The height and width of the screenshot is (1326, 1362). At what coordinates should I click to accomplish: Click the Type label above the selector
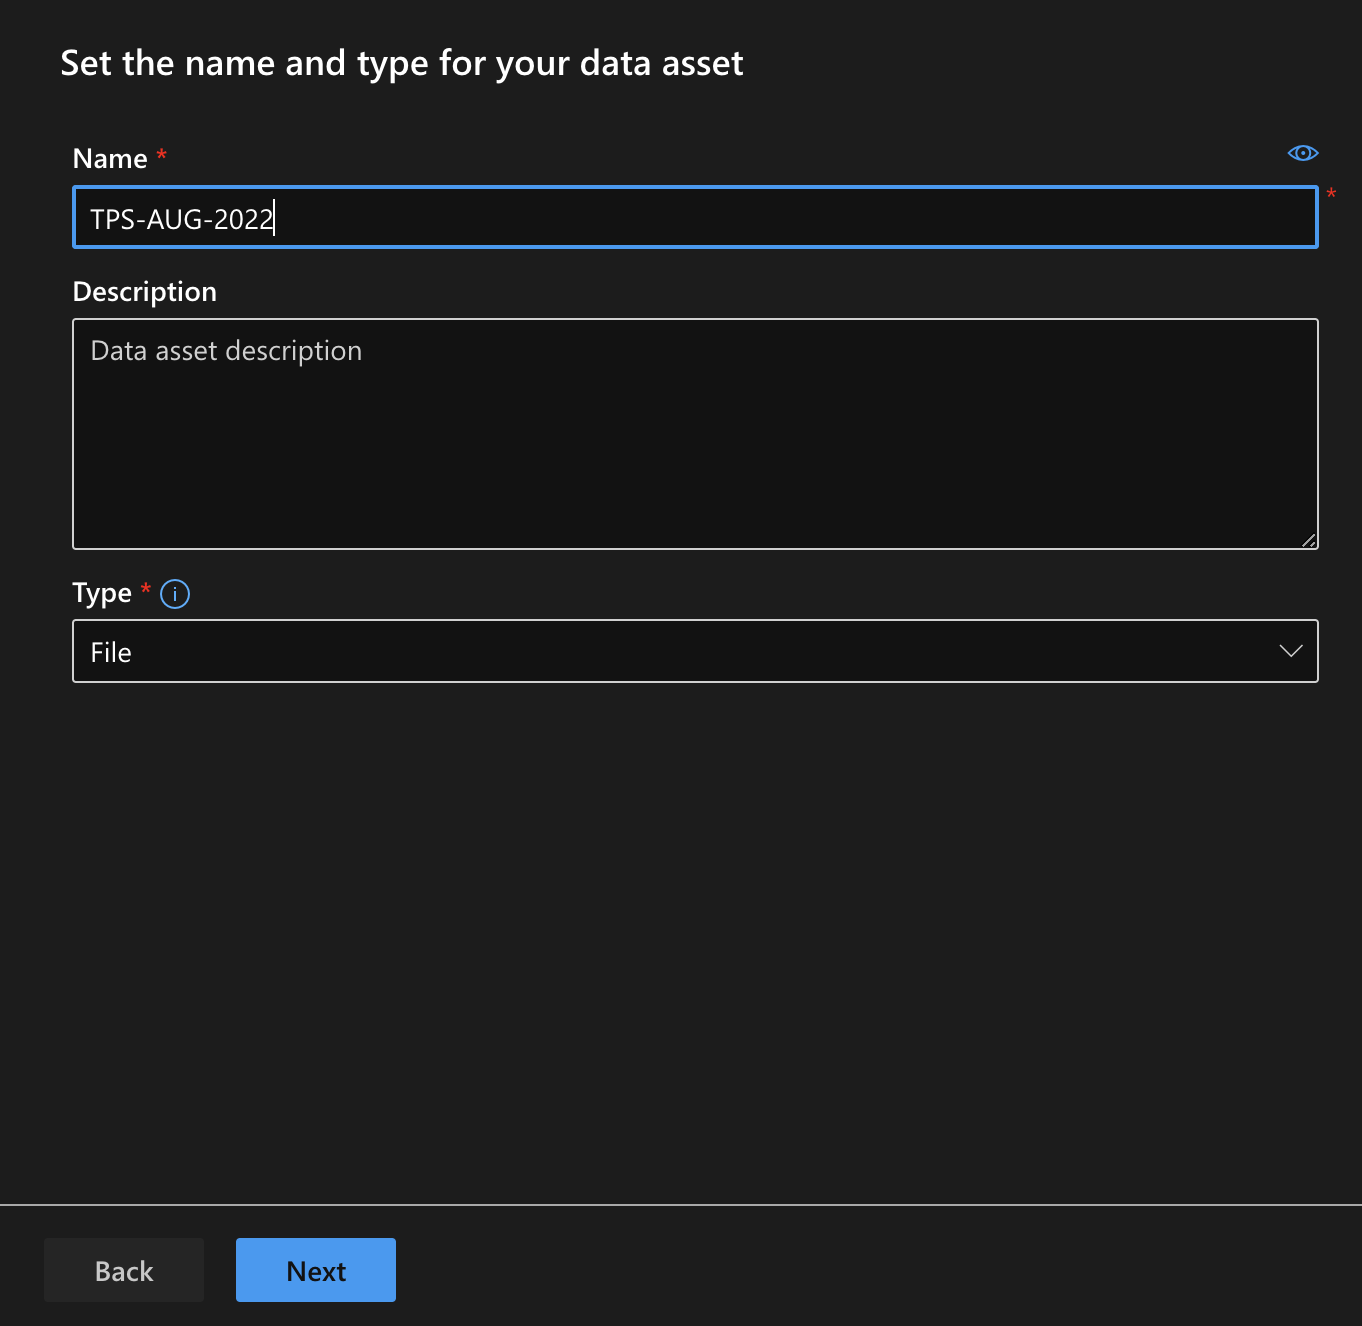click(101, 592)
